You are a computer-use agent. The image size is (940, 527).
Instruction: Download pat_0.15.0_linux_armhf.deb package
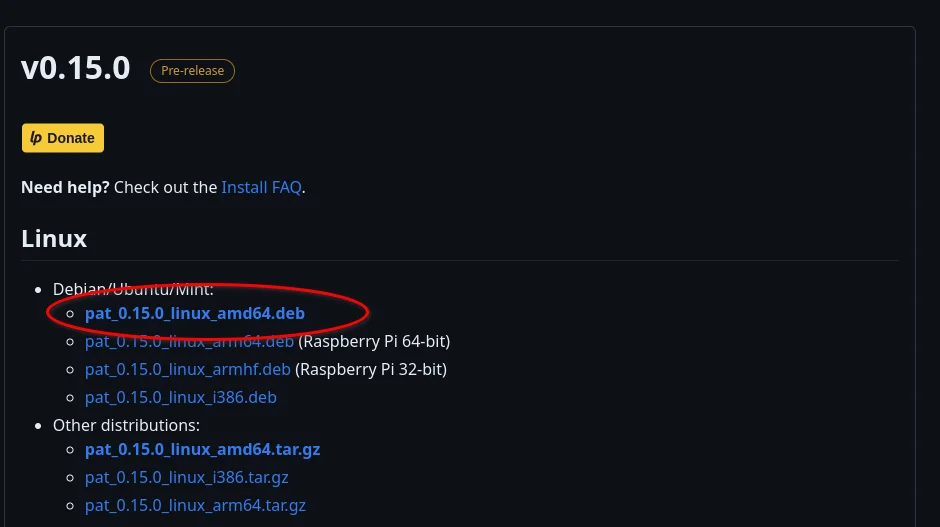(x=187, y=369)
